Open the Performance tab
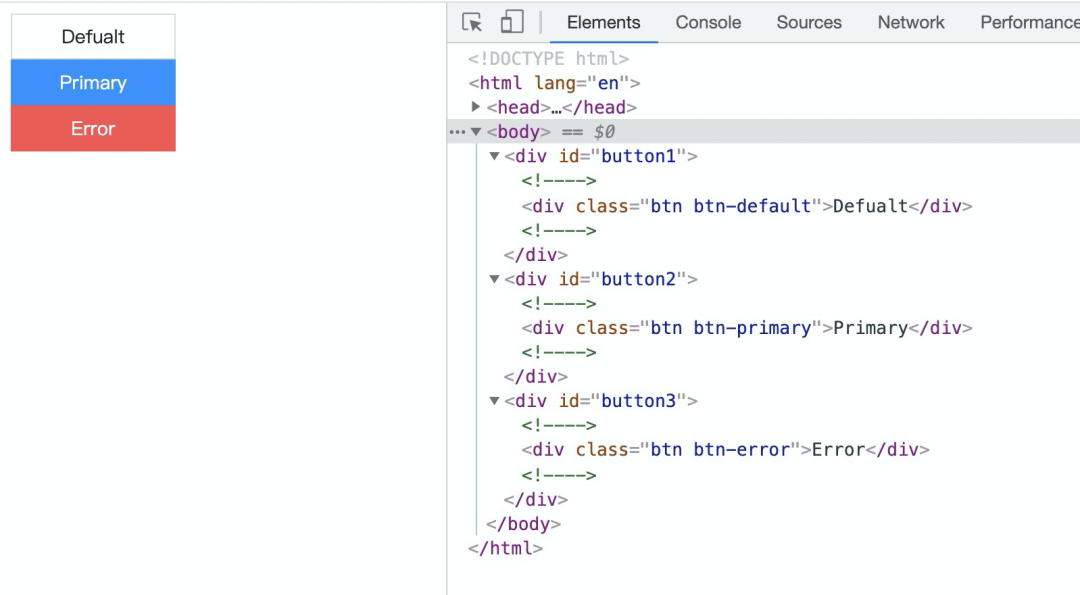Screen dimensions: 1080x595 pos(1028,22)
